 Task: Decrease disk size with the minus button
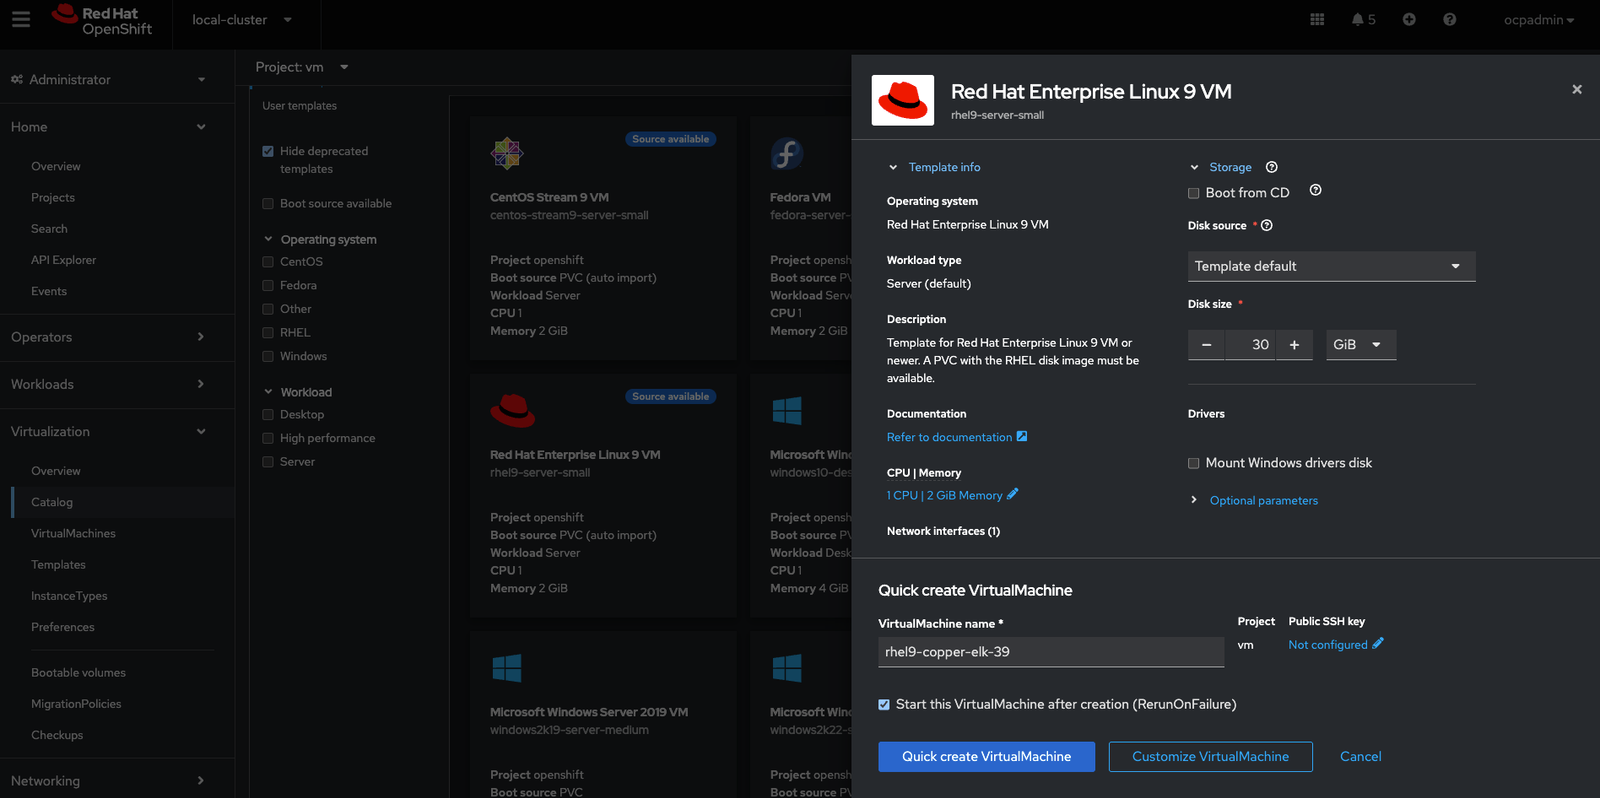click(1206, 344)
